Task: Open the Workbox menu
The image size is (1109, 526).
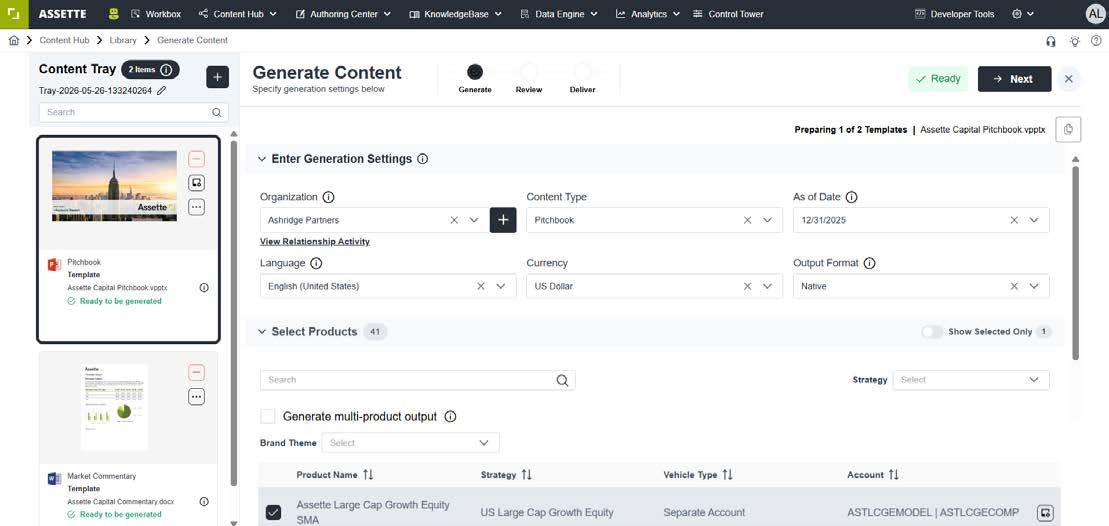Action: 156,13
